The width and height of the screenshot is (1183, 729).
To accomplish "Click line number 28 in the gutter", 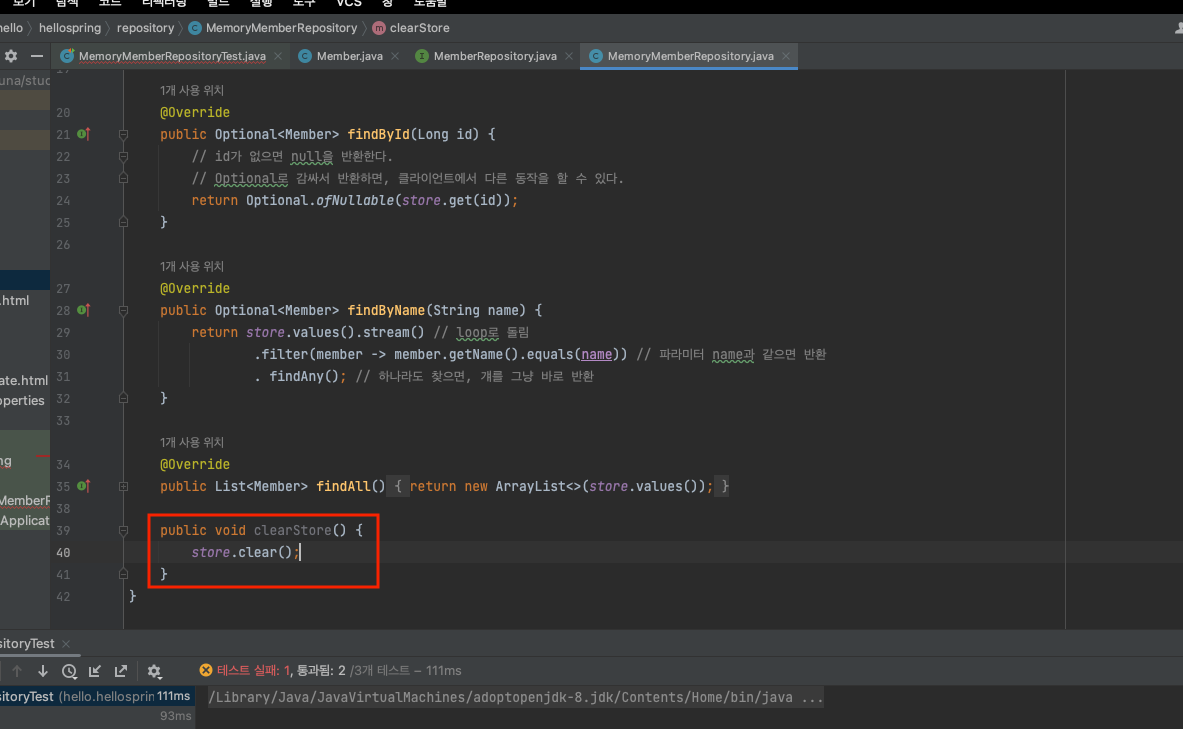I will [63, 310].
